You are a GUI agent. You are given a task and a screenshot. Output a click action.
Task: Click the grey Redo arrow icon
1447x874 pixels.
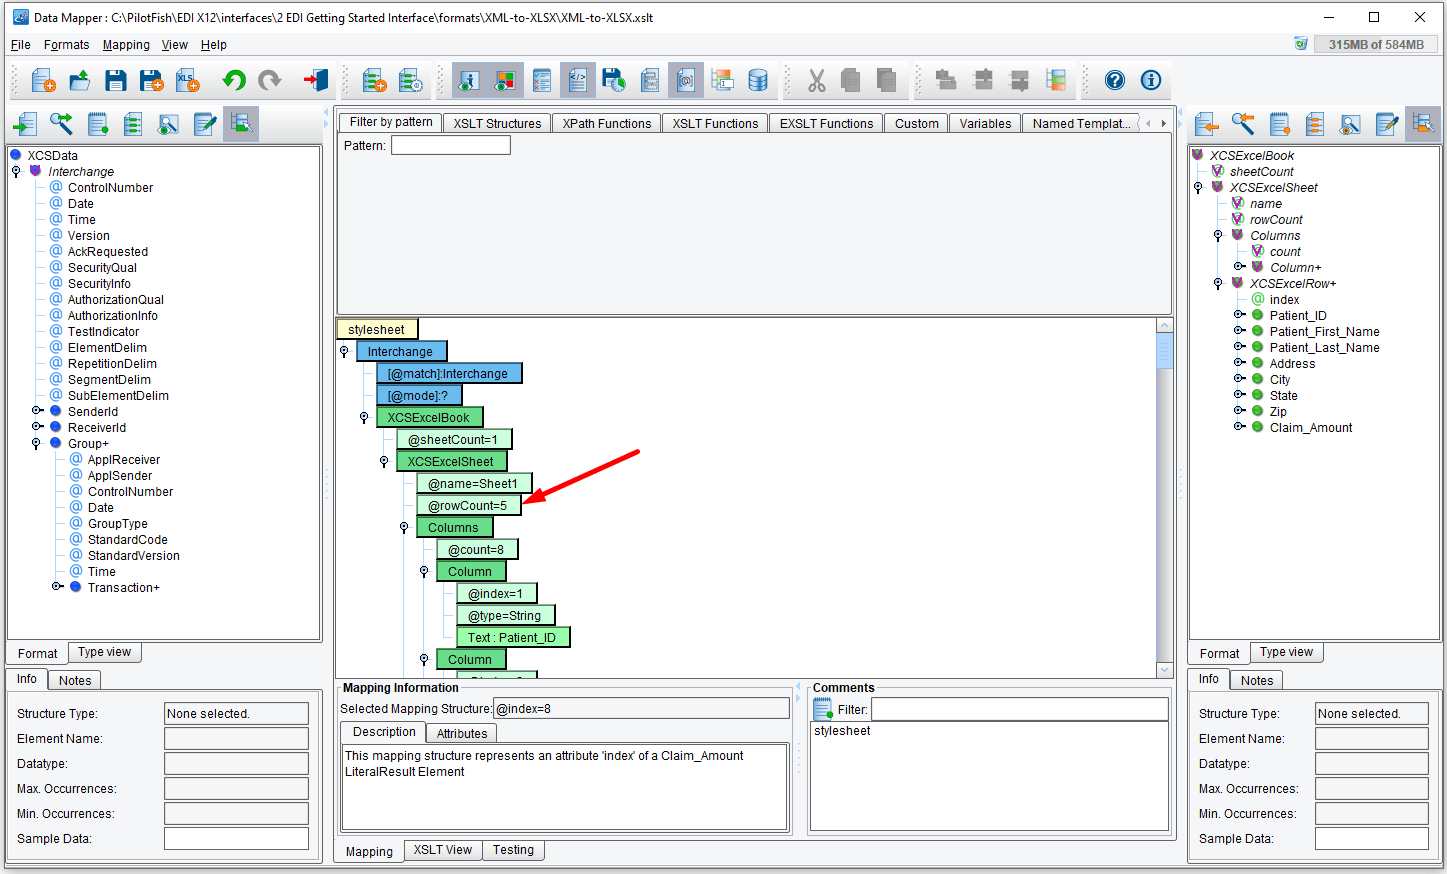[270, 81]
